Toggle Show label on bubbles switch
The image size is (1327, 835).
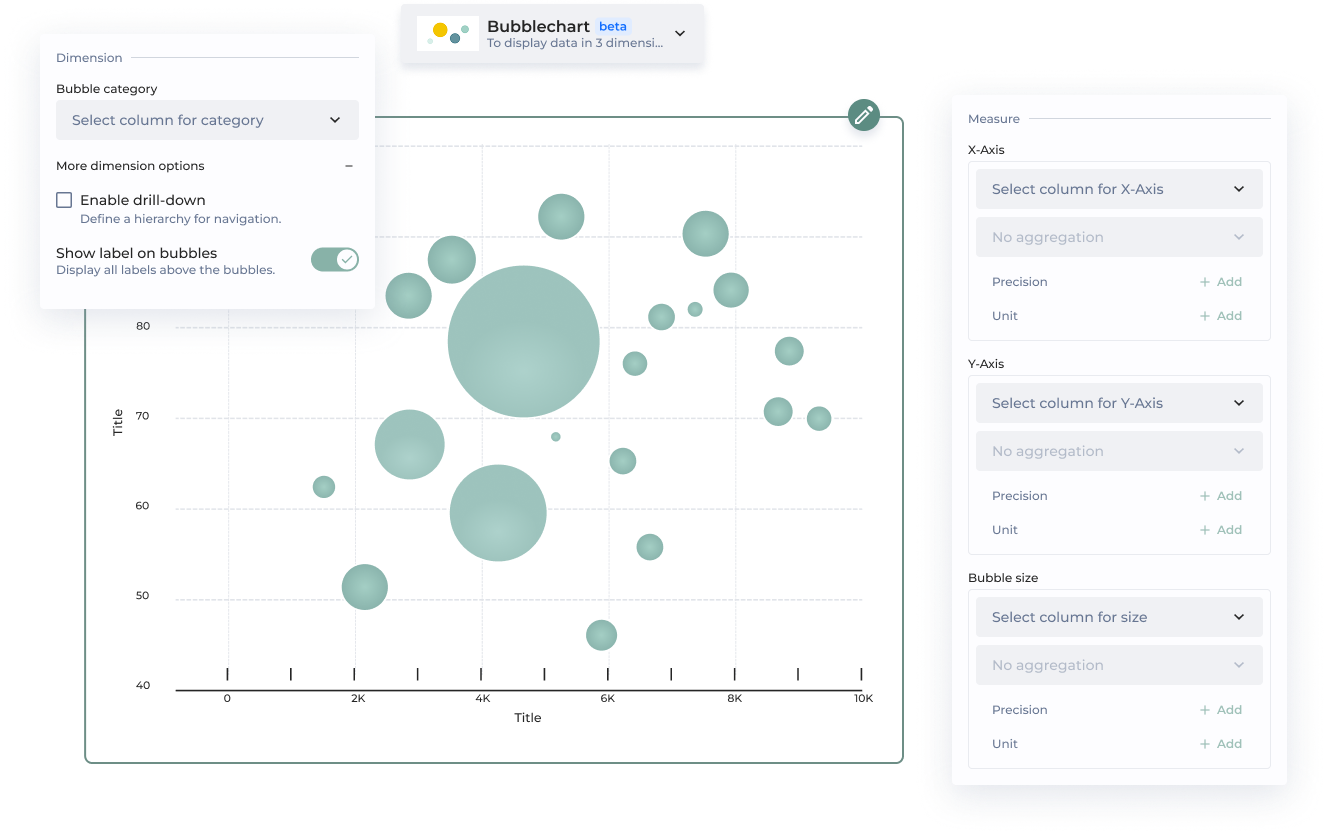pyautogui.click(x=334, y=260)
